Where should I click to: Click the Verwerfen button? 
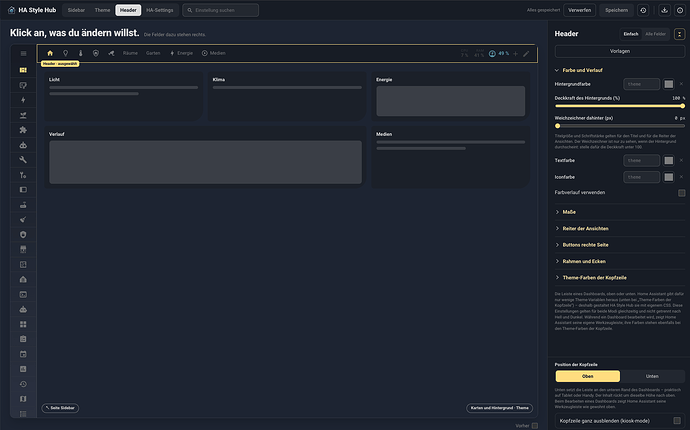[x=580, y=10]
